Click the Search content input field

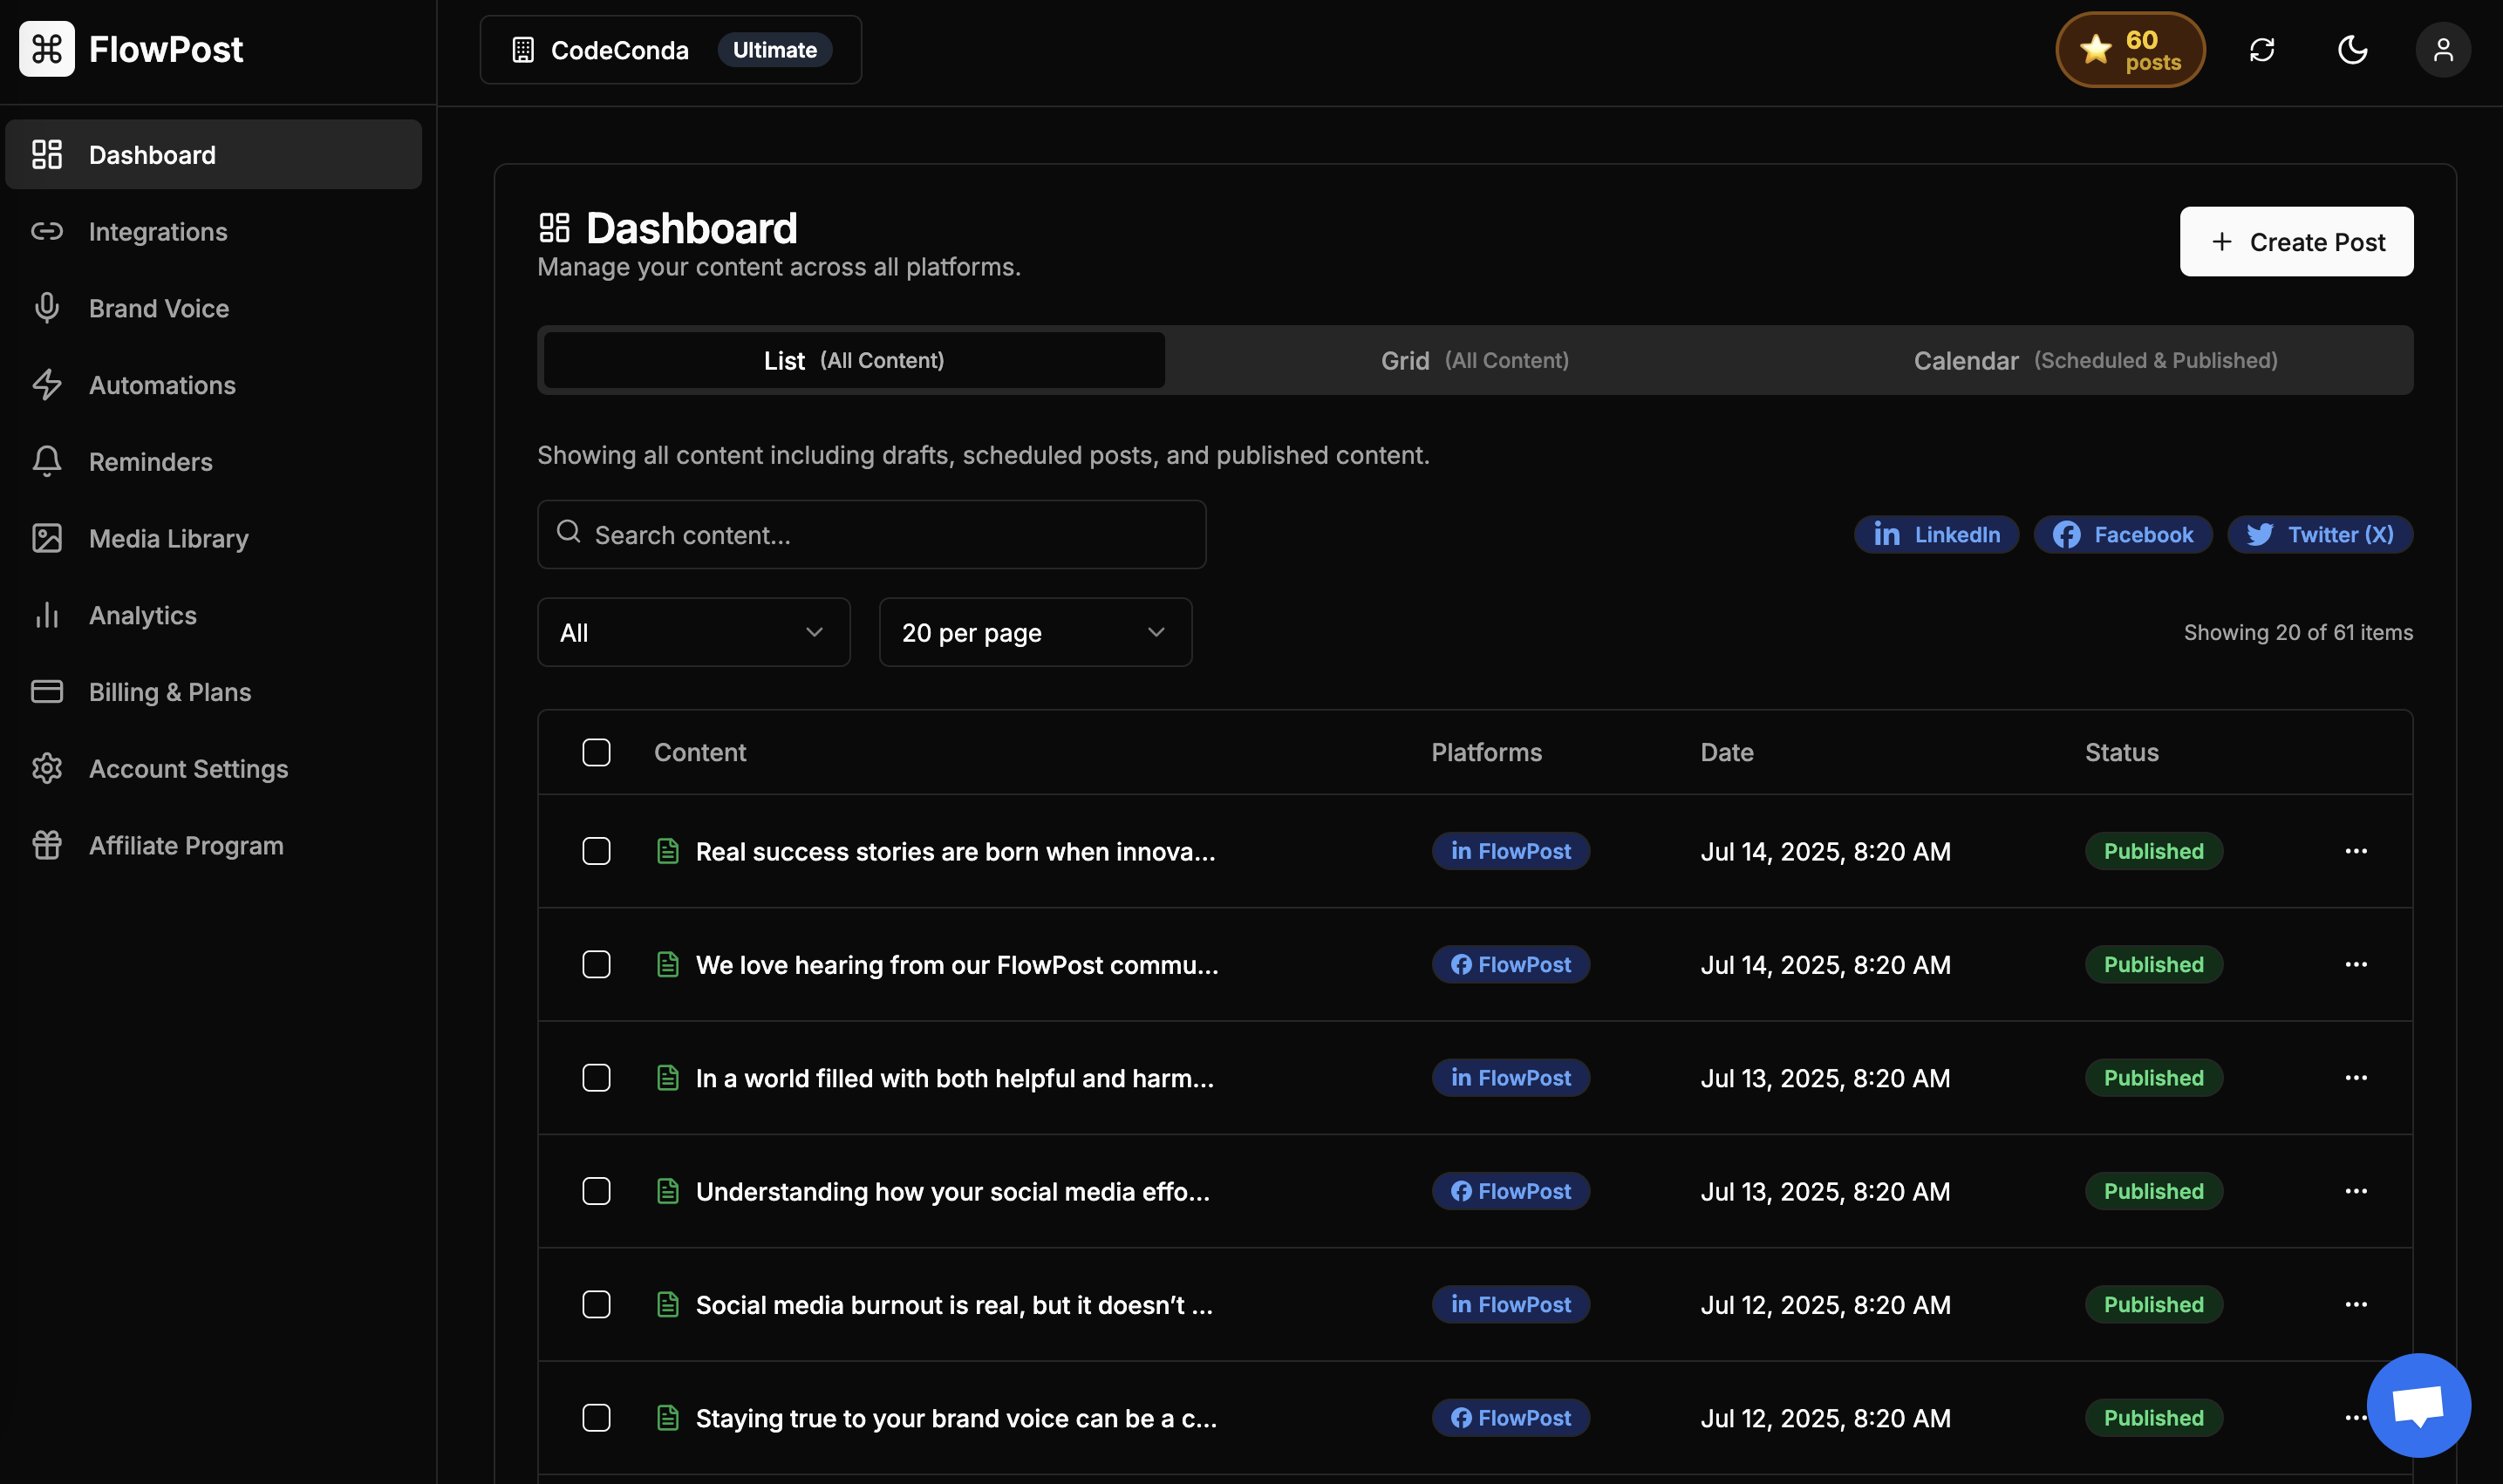[872, 534]
